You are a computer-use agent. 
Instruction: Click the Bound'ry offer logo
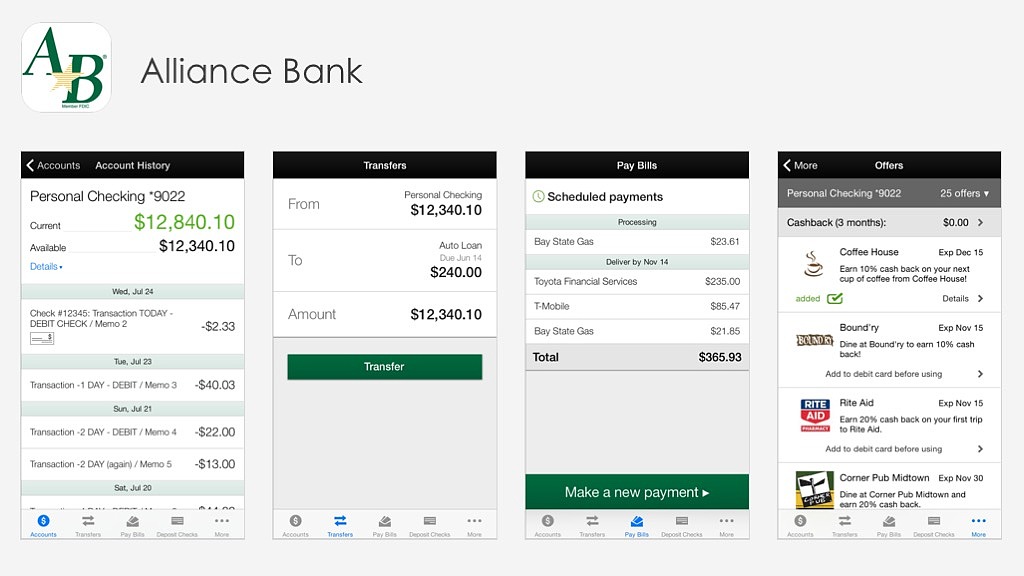814,340
